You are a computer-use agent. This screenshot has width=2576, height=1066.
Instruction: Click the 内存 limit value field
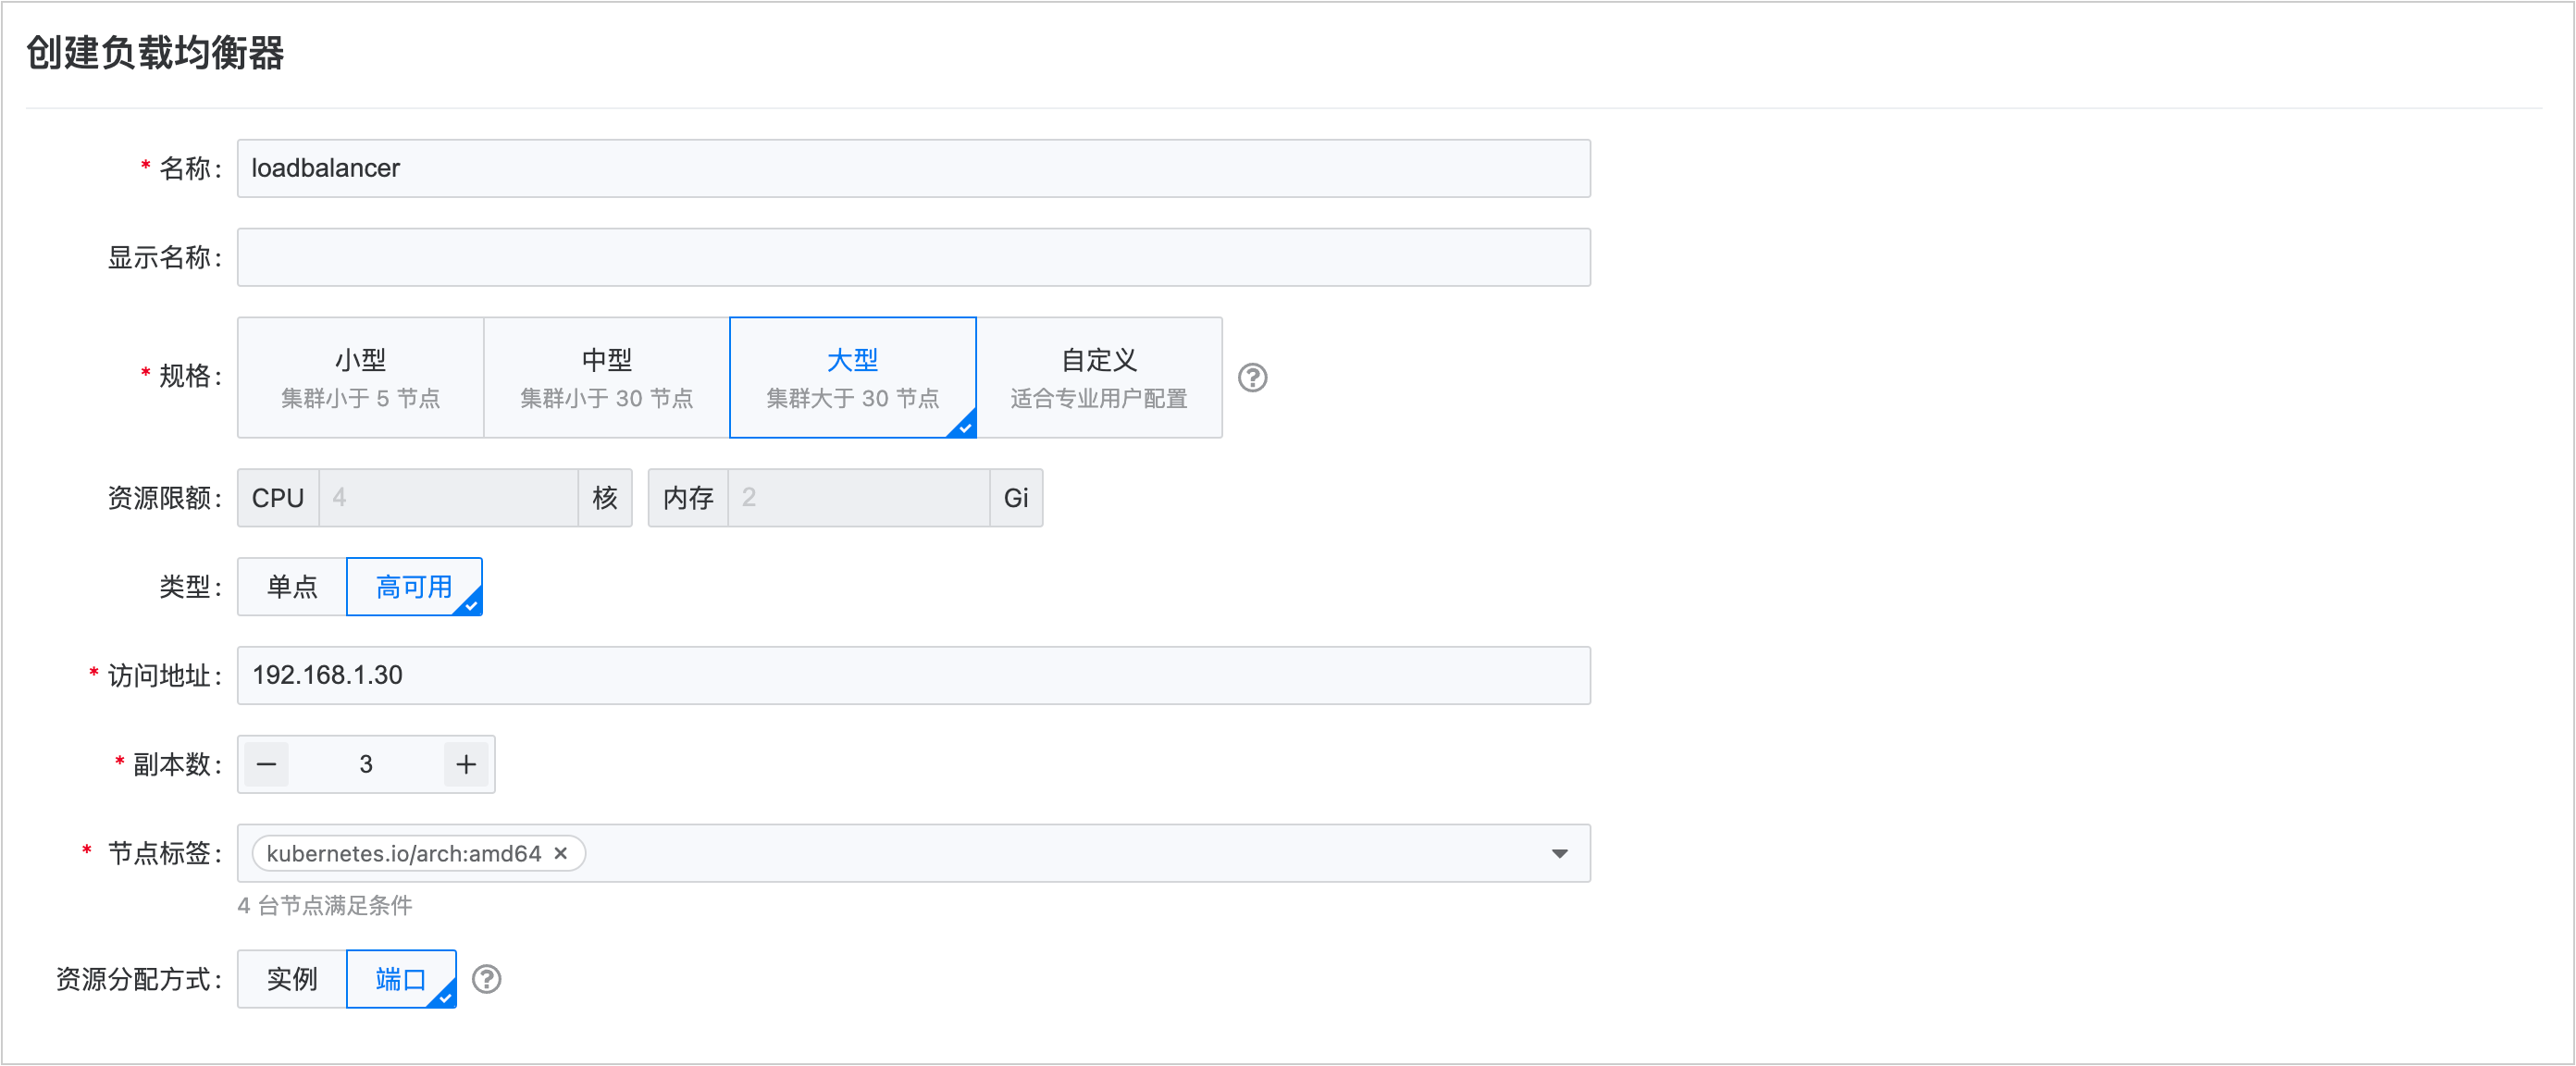pyautogui.click(x=858, y=498)
